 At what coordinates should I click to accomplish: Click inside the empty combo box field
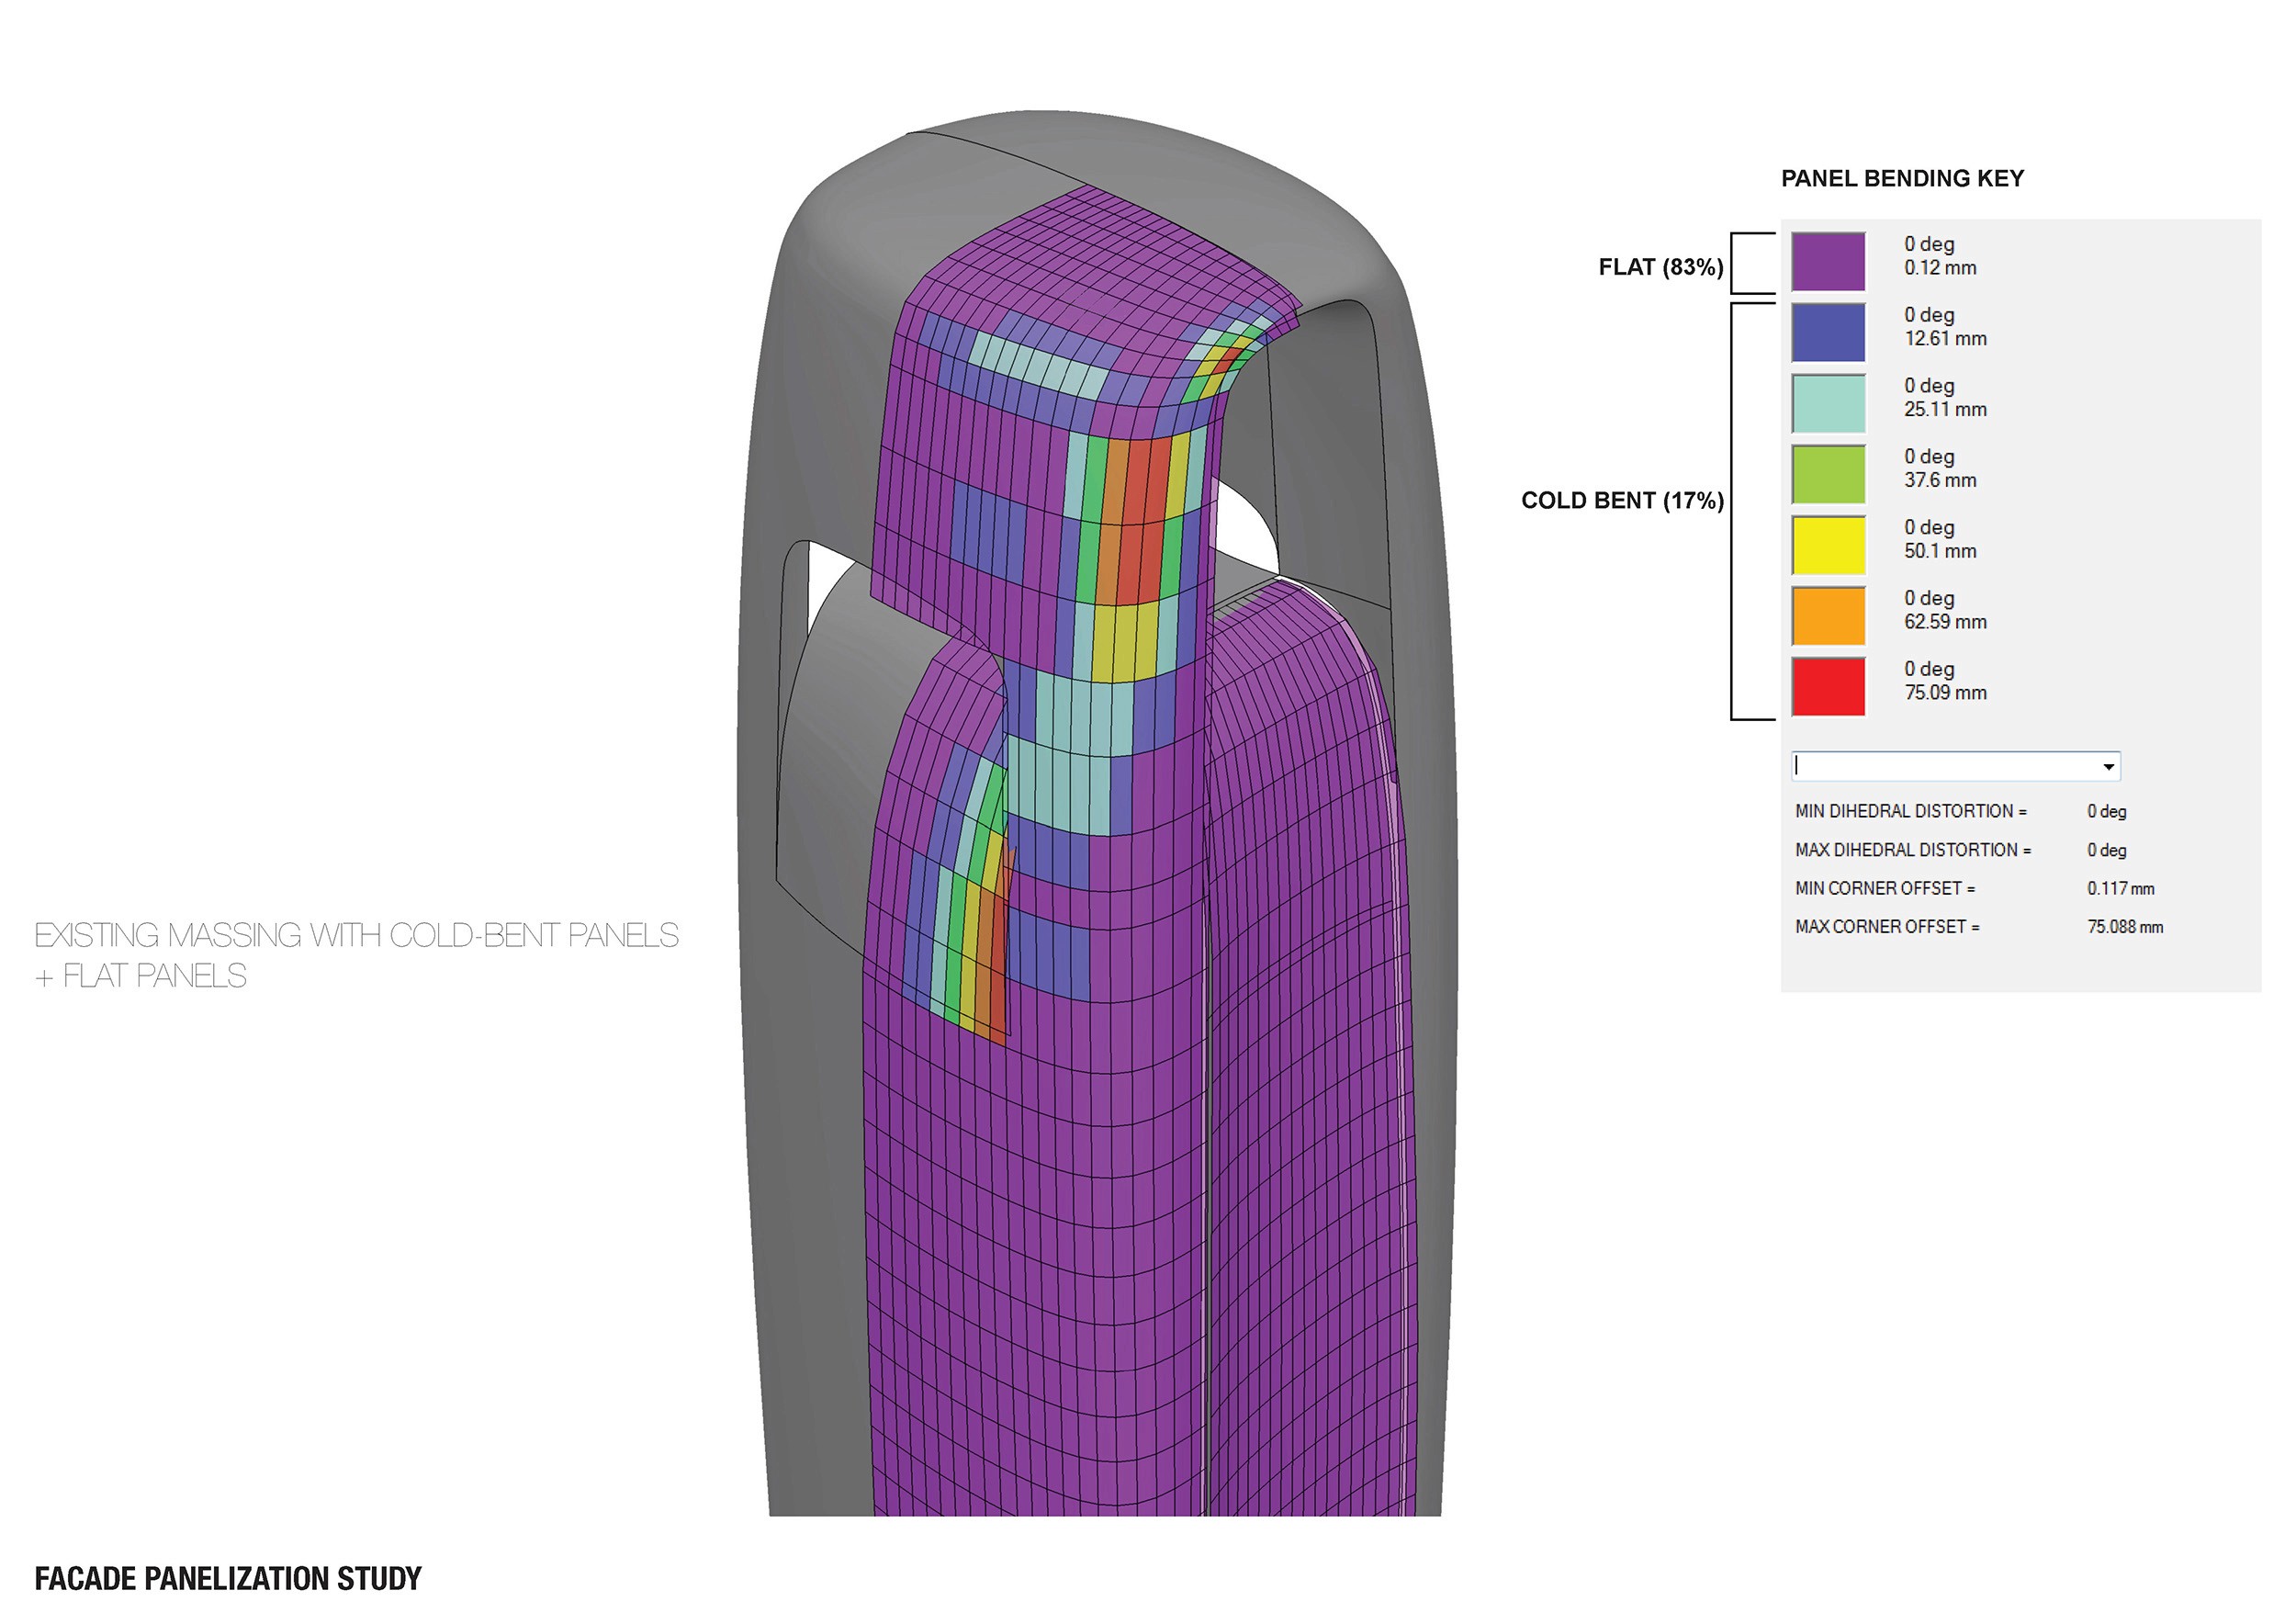[x=1940, y=767]
